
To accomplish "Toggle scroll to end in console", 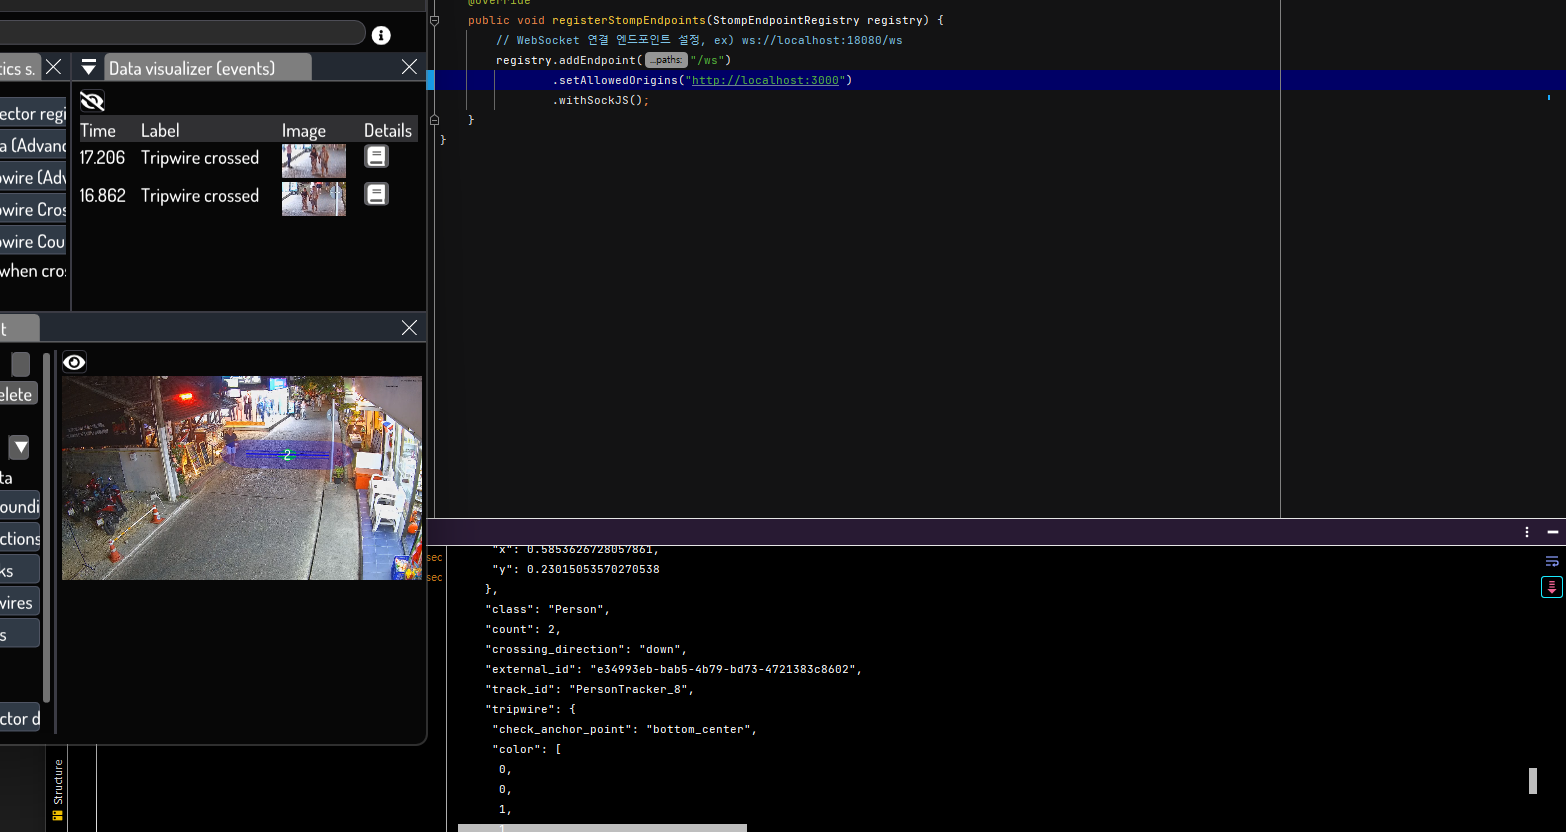I will click(x=1552, y=587).
